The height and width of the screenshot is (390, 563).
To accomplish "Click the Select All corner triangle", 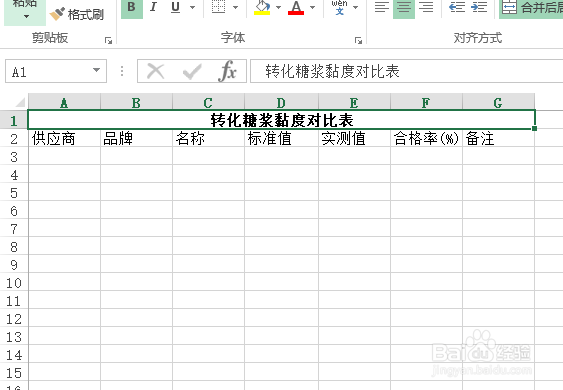I will tap(20, 102).
